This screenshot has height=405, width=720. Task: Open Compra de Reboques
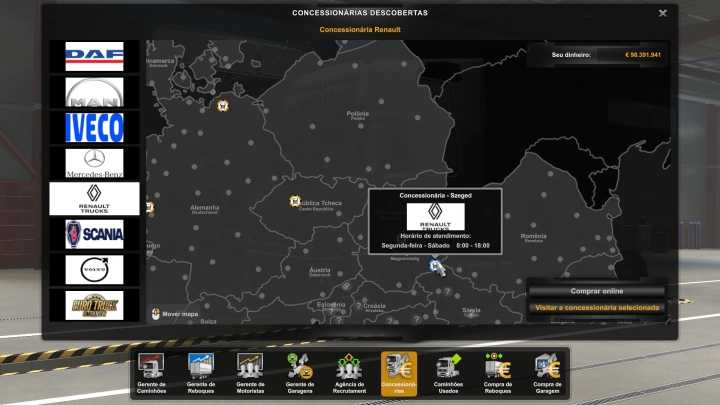(x=498, y=373)
